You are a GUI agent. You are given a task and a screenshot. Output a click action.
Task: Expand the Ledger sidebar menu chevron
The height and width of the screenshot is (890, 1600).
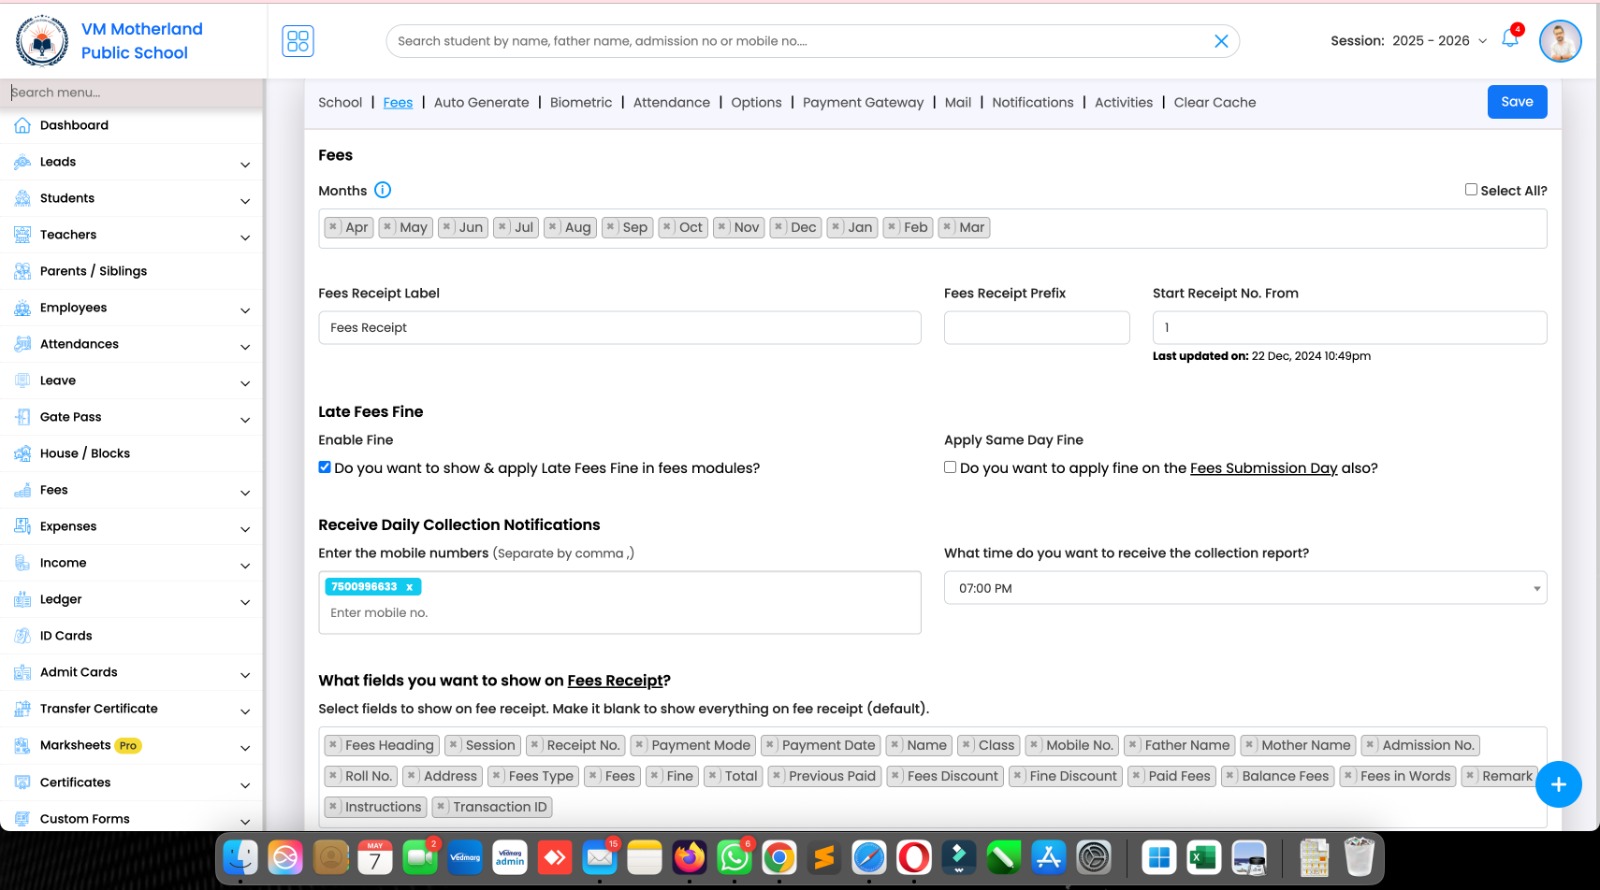click(245, 602)
